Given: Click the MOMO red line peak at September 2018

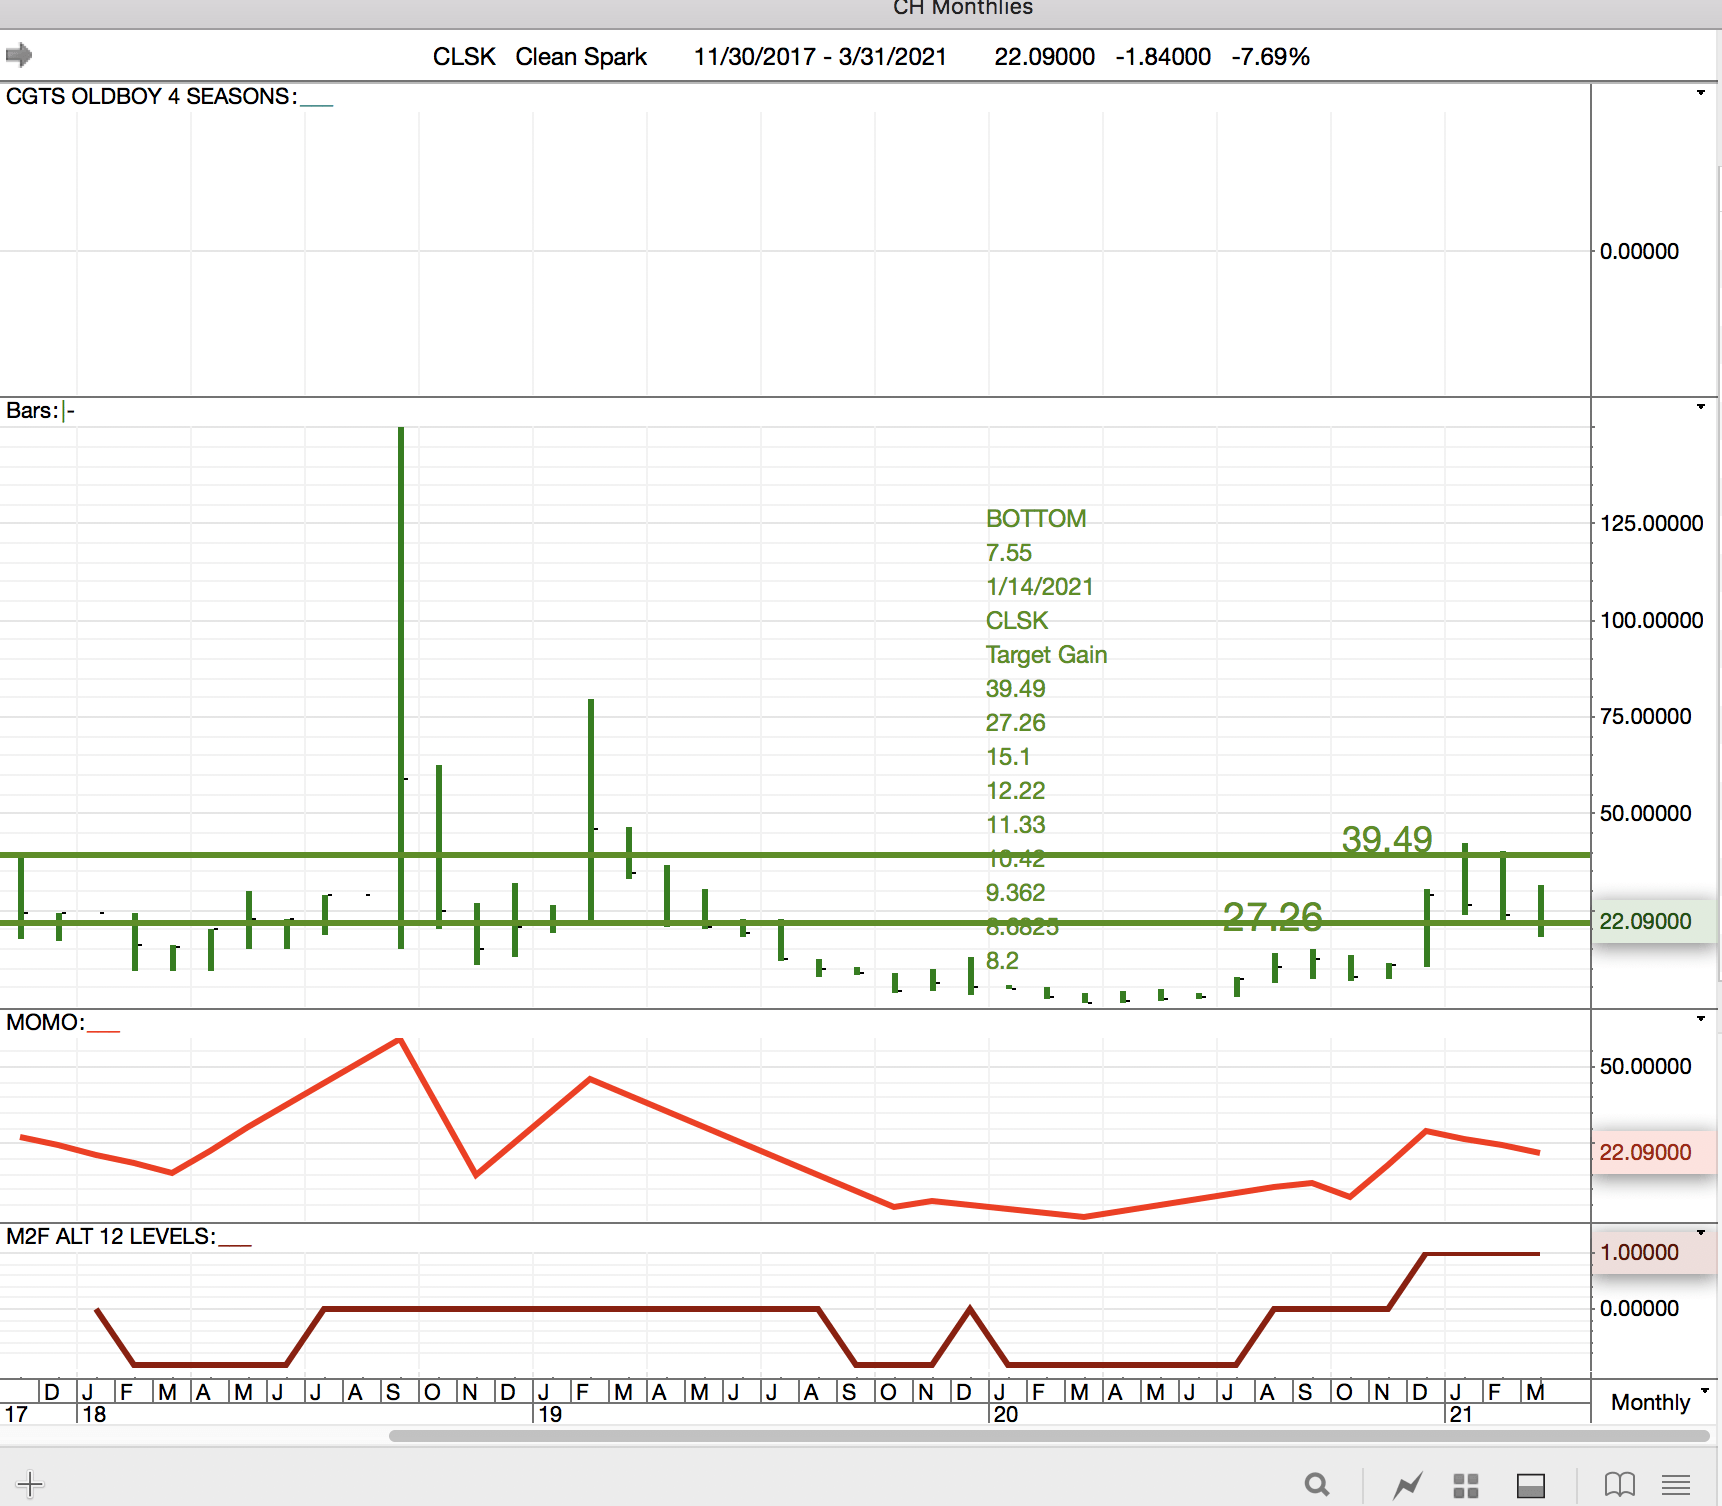Looking at the screenshot, I should pyautogui.click(x=400, y=1040).
